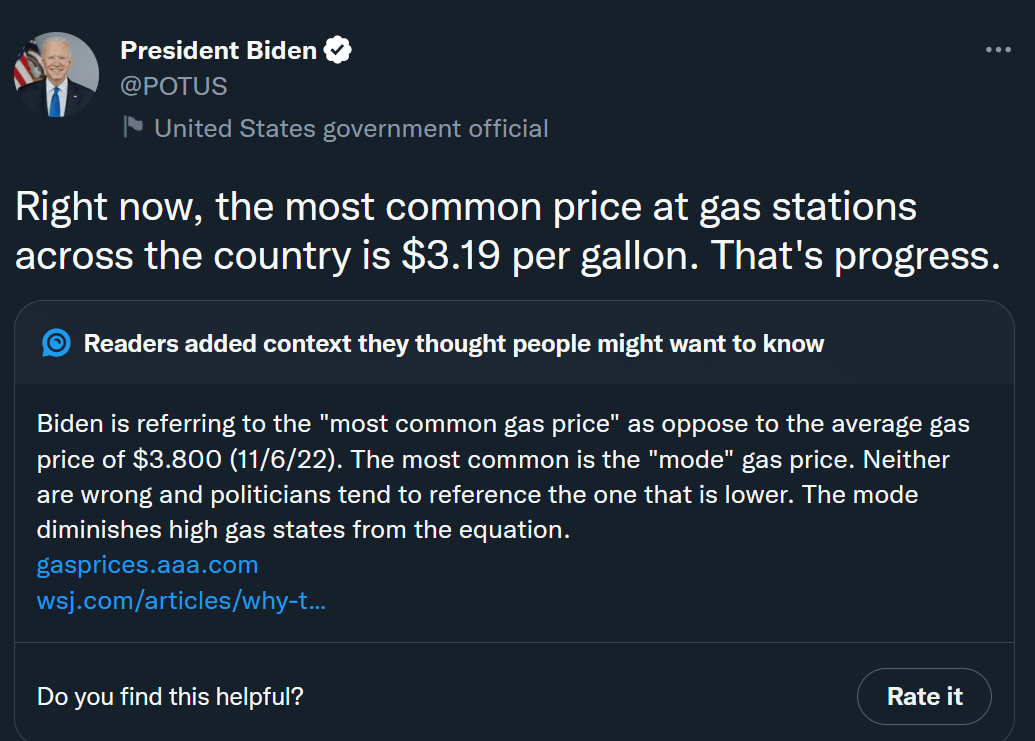This screenshot has height=741, width=1035.
Task: Click the Rate it button
Action: click(x=924, y=696)
